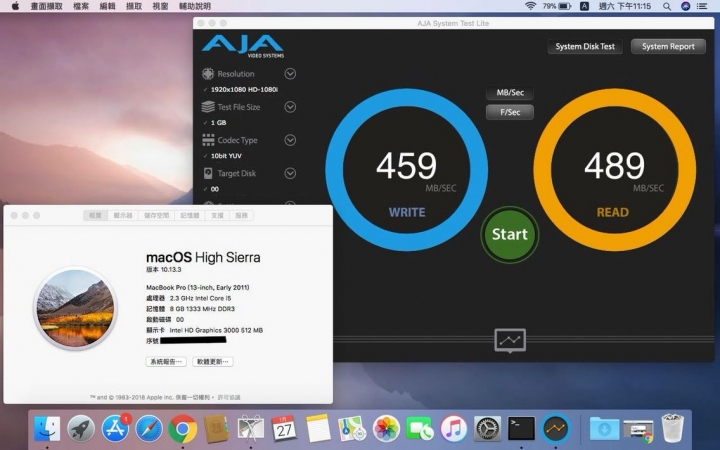Click the 1 GB file size value
Viewport: 720px width, 450px height.
219,123
